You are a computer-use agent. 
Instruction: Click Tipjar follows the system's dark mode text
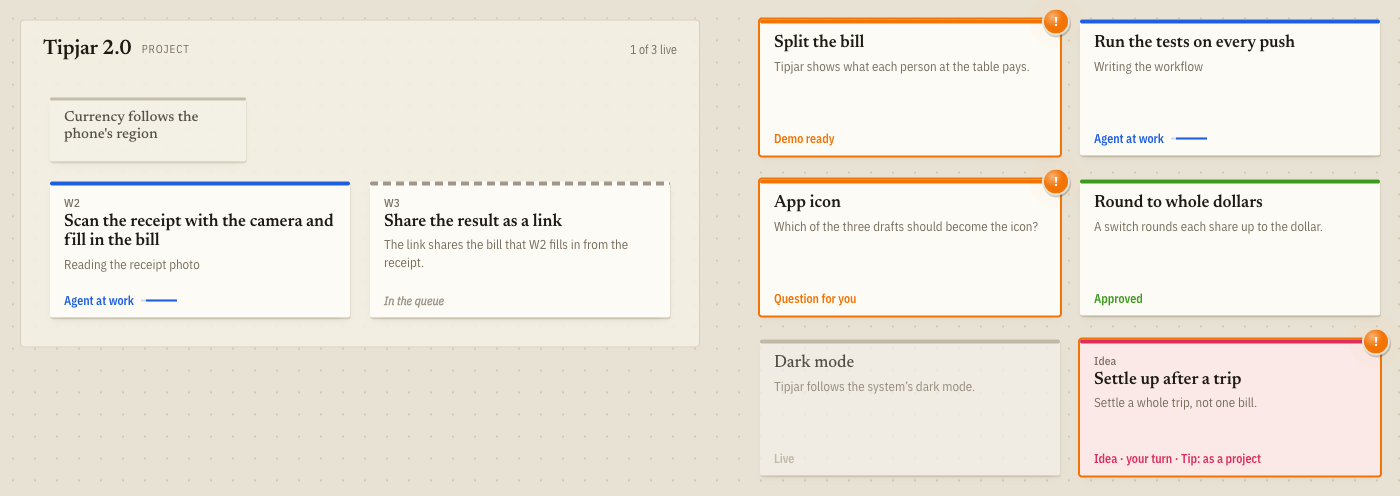(874, 387)
